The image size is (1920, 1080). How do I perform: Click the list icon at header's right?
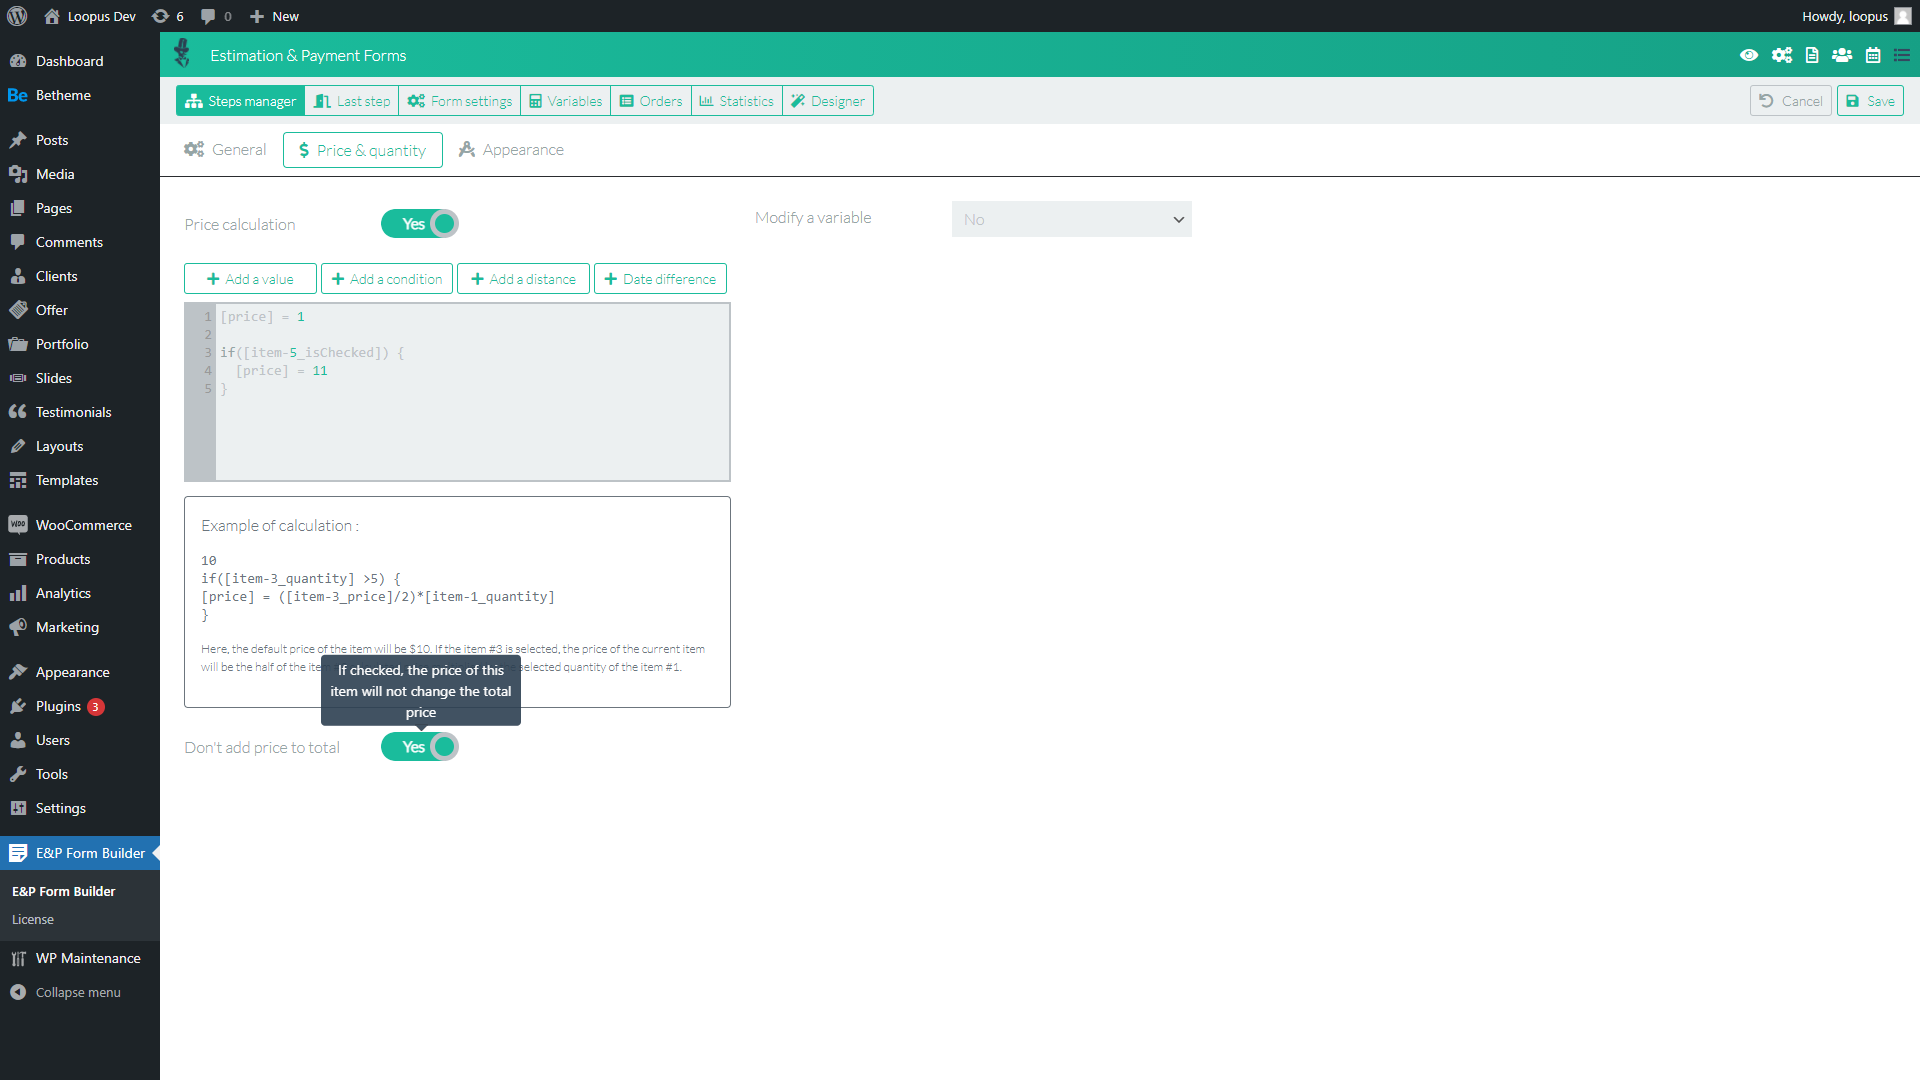coord(1902,55)
